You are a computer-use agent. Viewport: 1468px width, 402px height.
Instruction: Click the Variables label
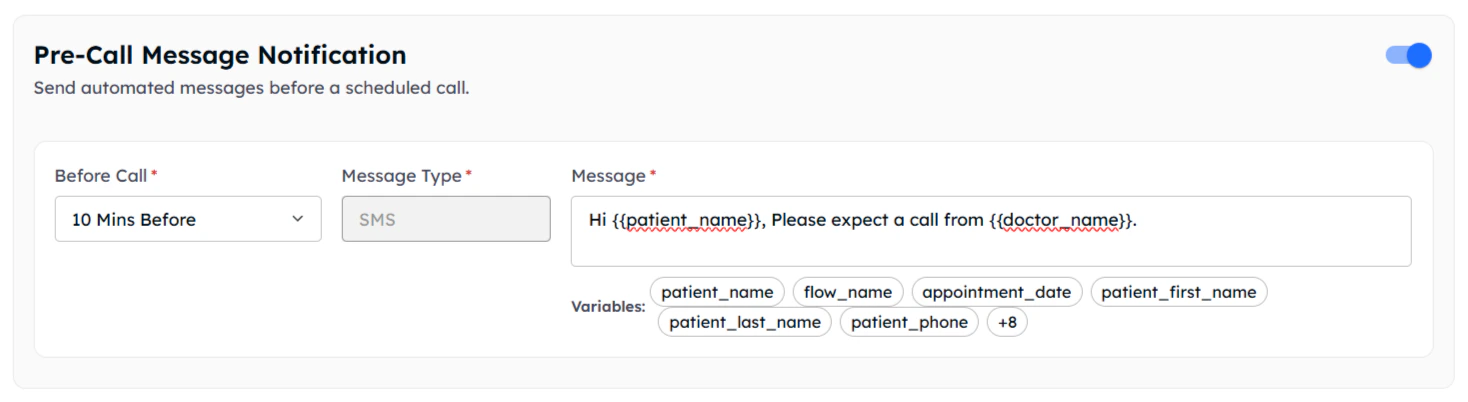[608, 307]
